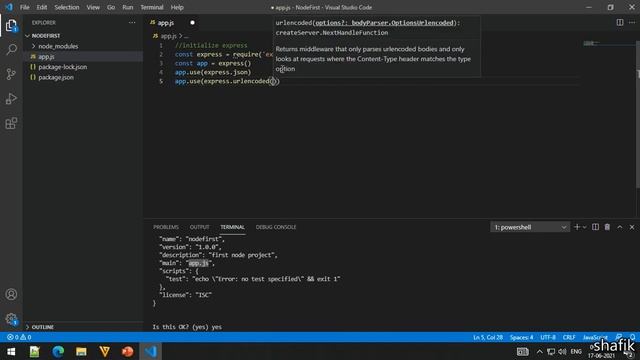
Task: Click Visual Studio Code taskbar icon
Action: coord(151,351)
